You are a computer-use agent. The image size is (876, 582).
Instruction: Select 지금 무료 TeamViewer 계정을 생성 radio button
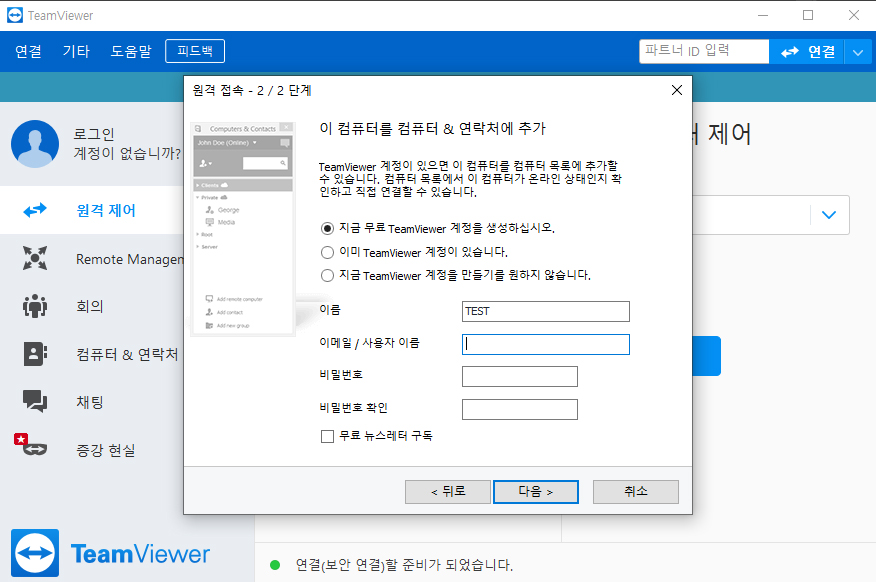(x=327, y=228)
